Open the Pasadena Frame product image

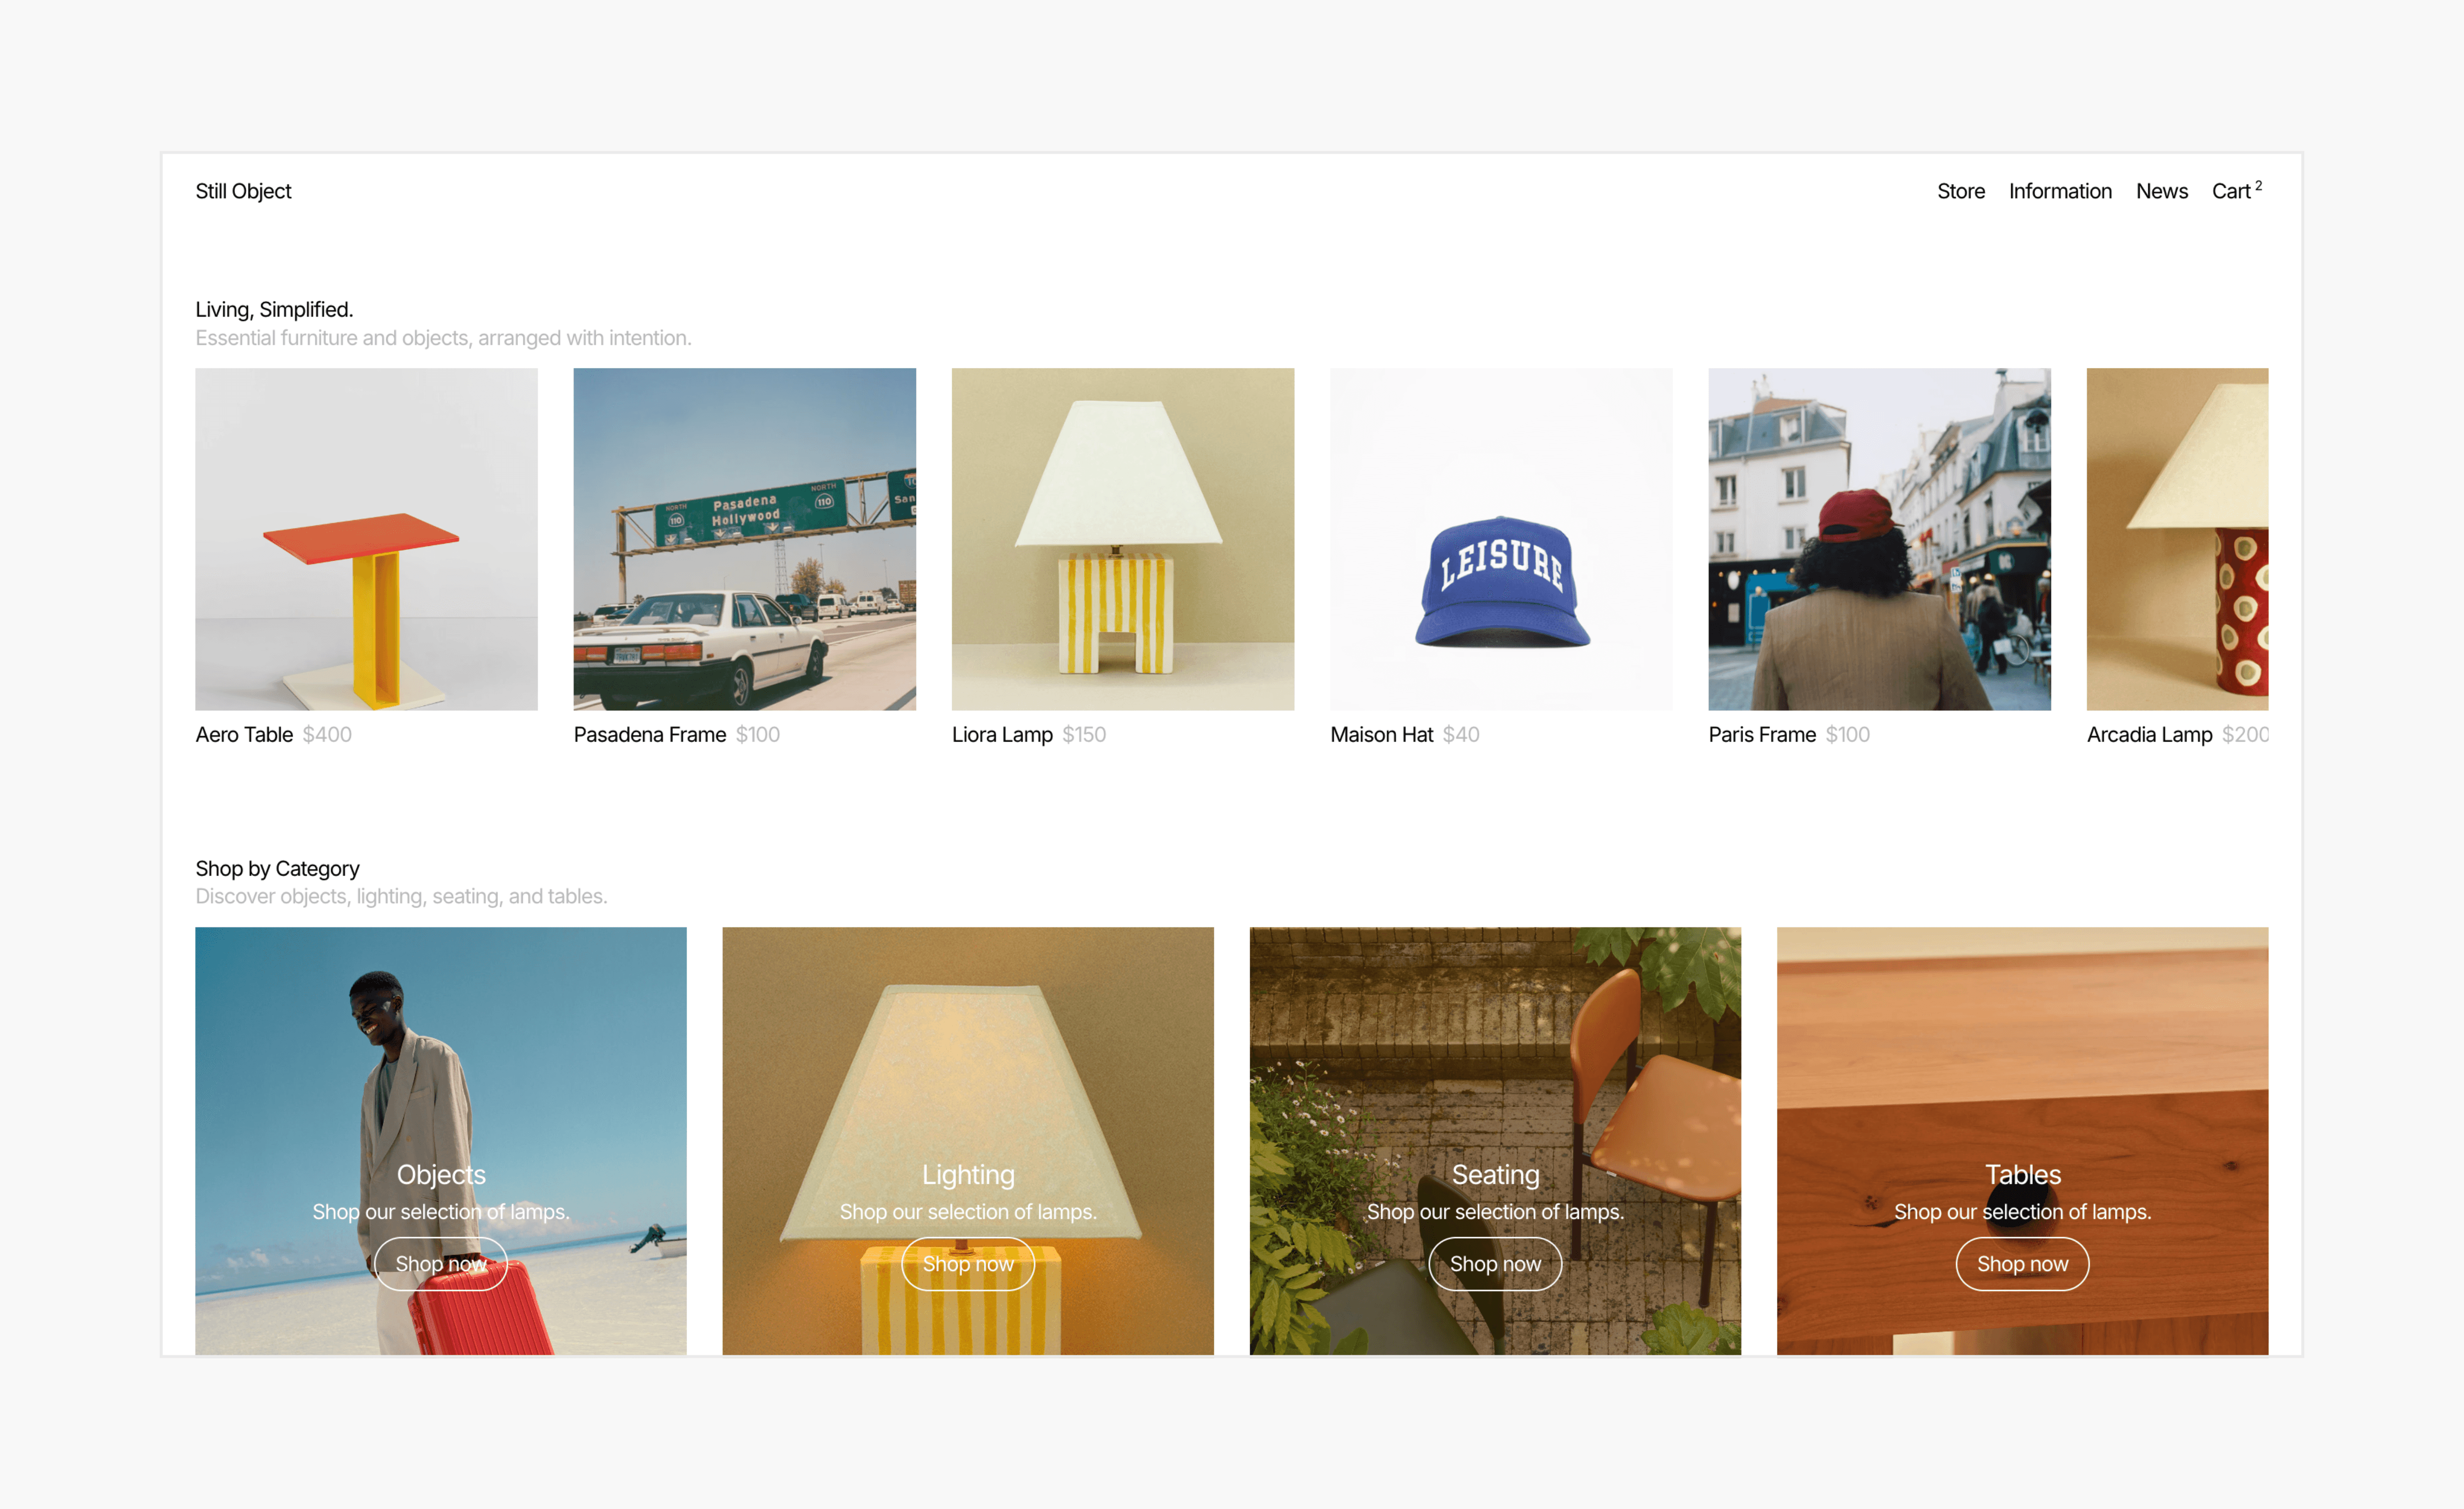(x=744, y=539)
